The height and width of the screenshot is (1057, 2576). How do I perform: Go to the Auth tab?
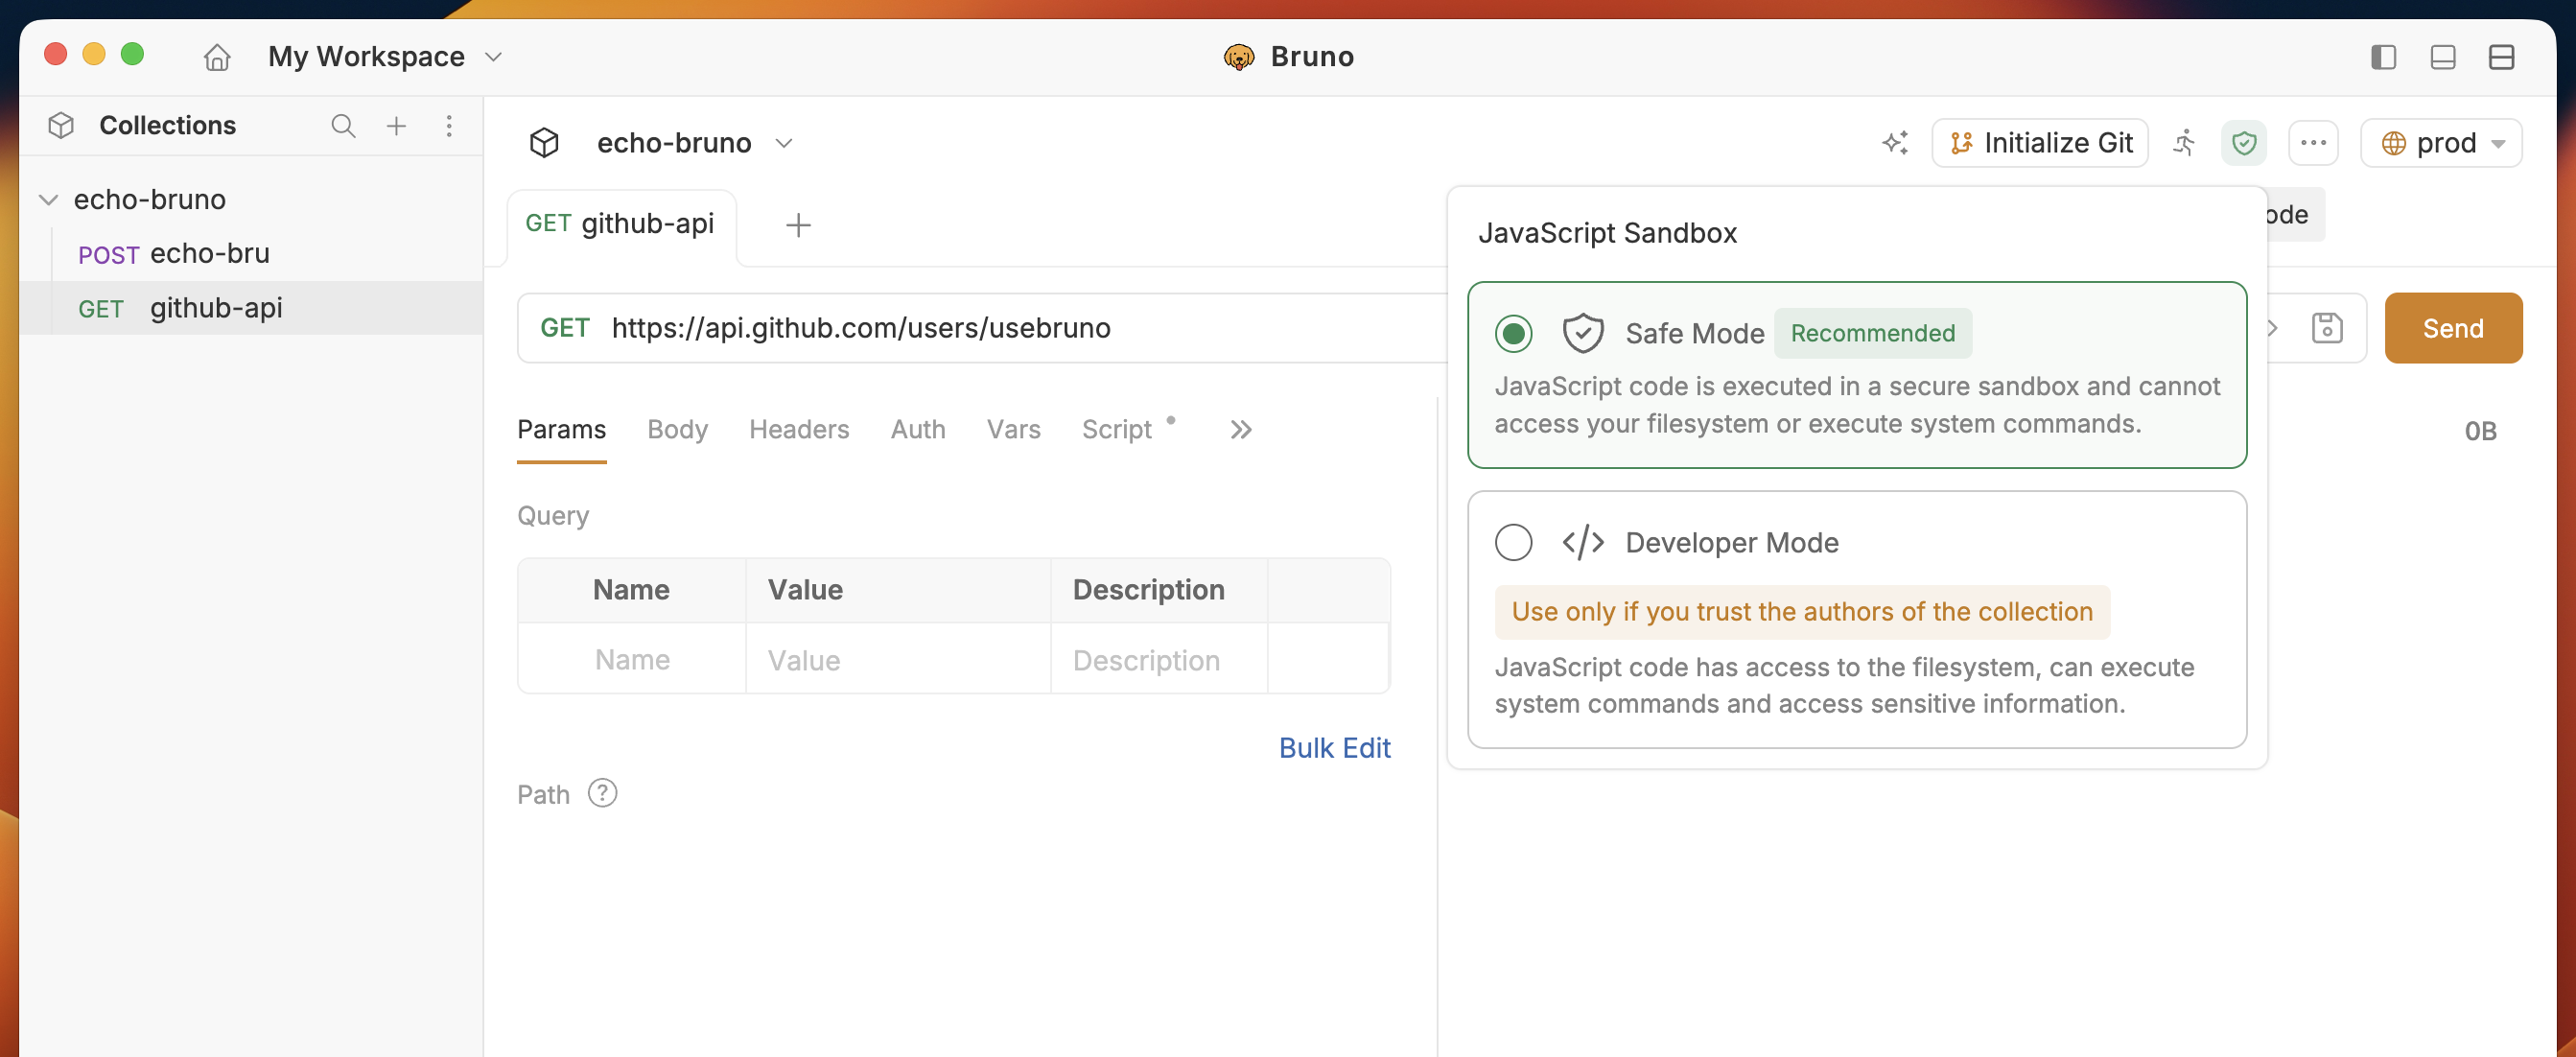coord(918,430)
